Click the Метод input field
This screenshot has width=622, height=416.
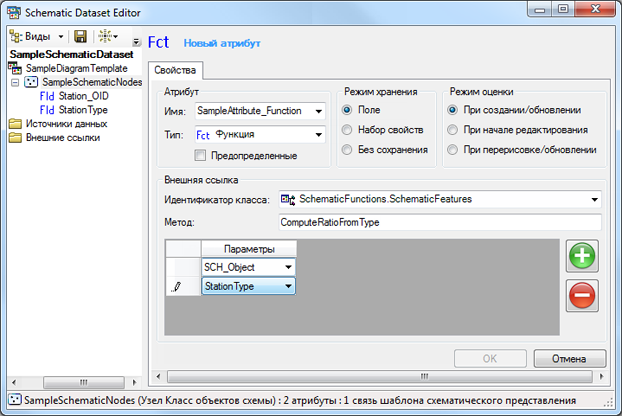coord(440,222)
